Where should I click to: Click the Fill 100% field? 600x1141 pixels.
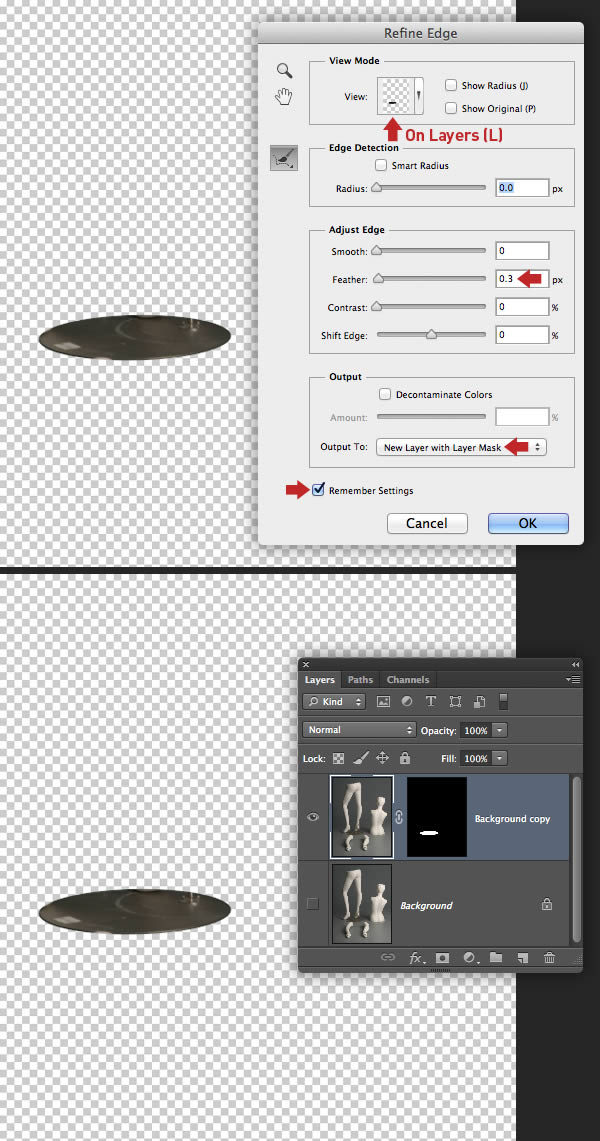click(x=476, y=758)
